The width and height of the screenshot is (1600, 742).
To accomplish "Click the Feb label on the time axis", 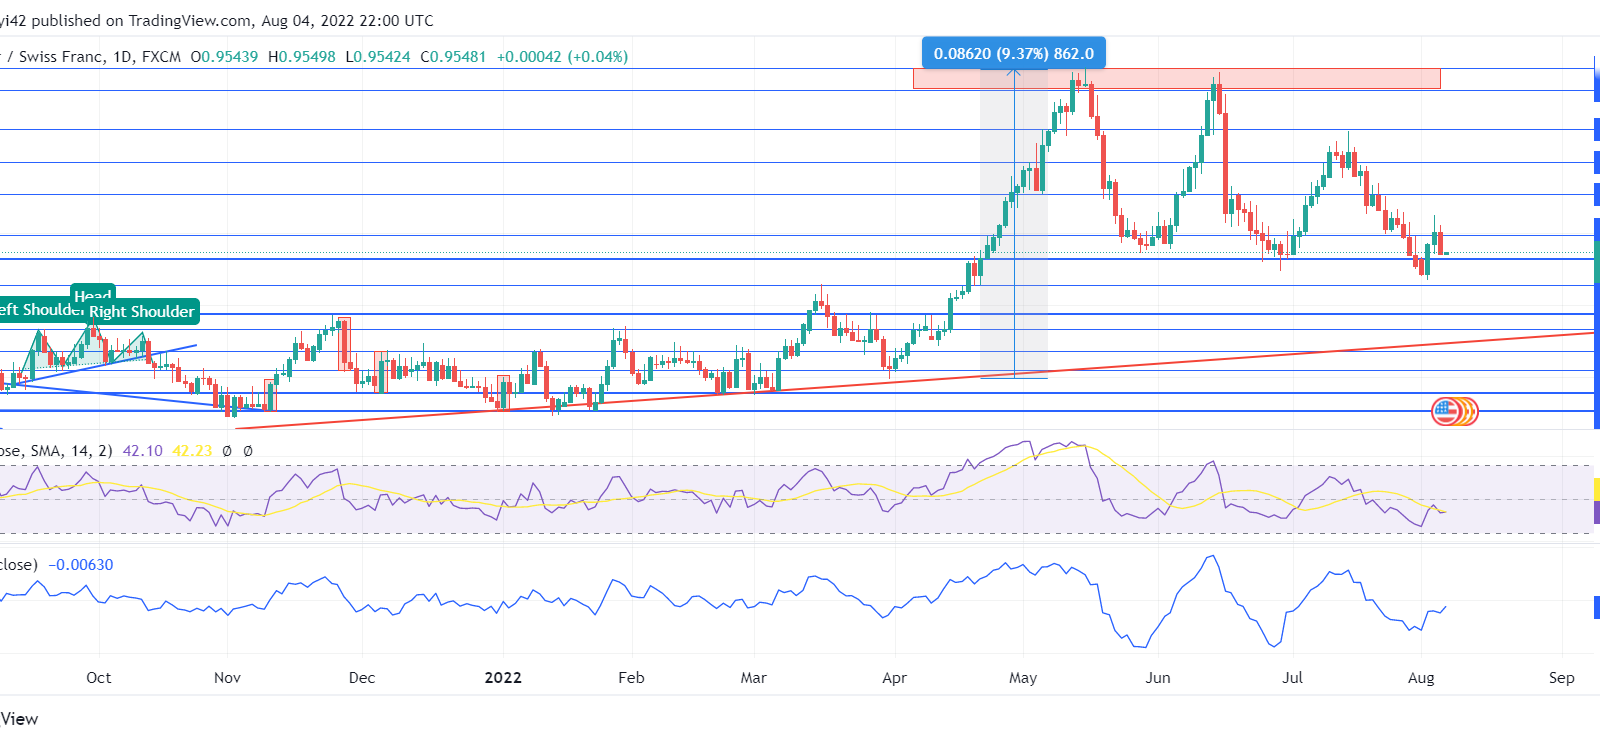I will coord(631,678).
